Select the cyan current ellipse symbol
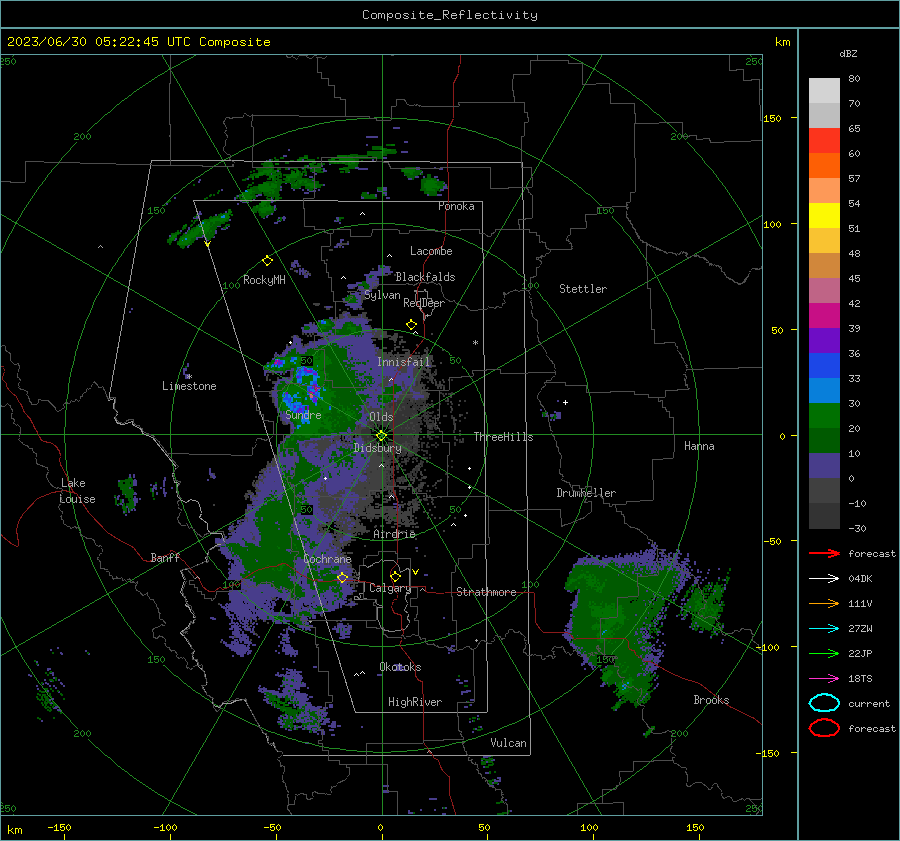This screenshot has width=900, height=841. 824,703
